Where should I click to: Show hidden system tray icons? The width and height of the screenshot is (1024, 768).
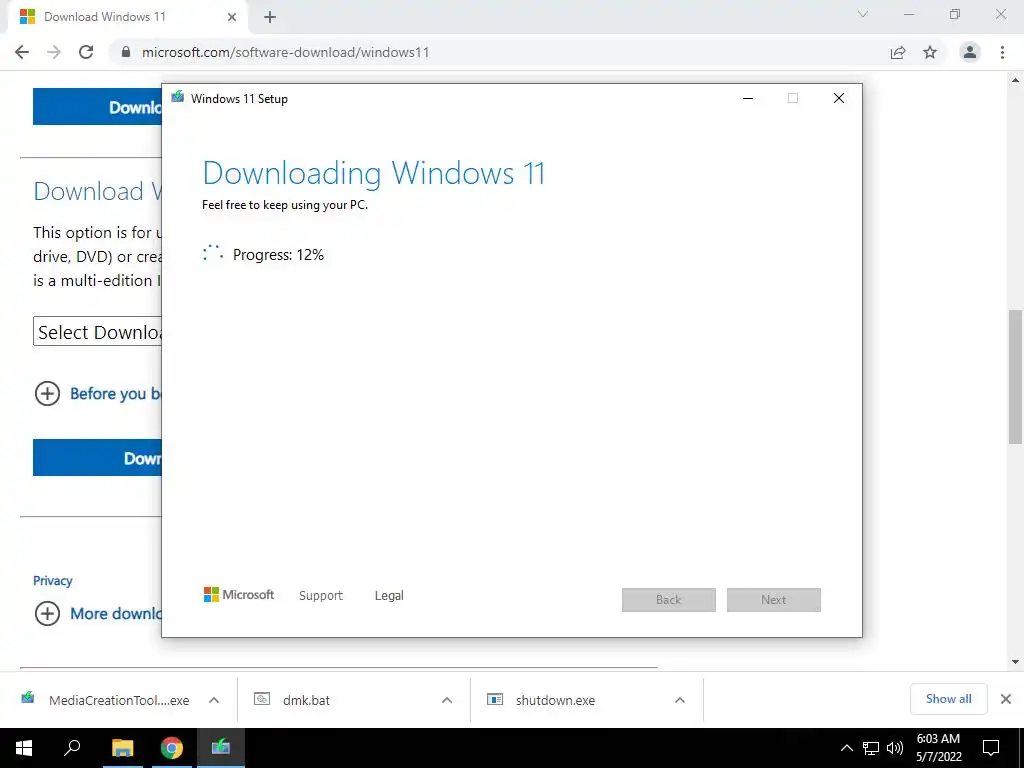pos(846,748)
